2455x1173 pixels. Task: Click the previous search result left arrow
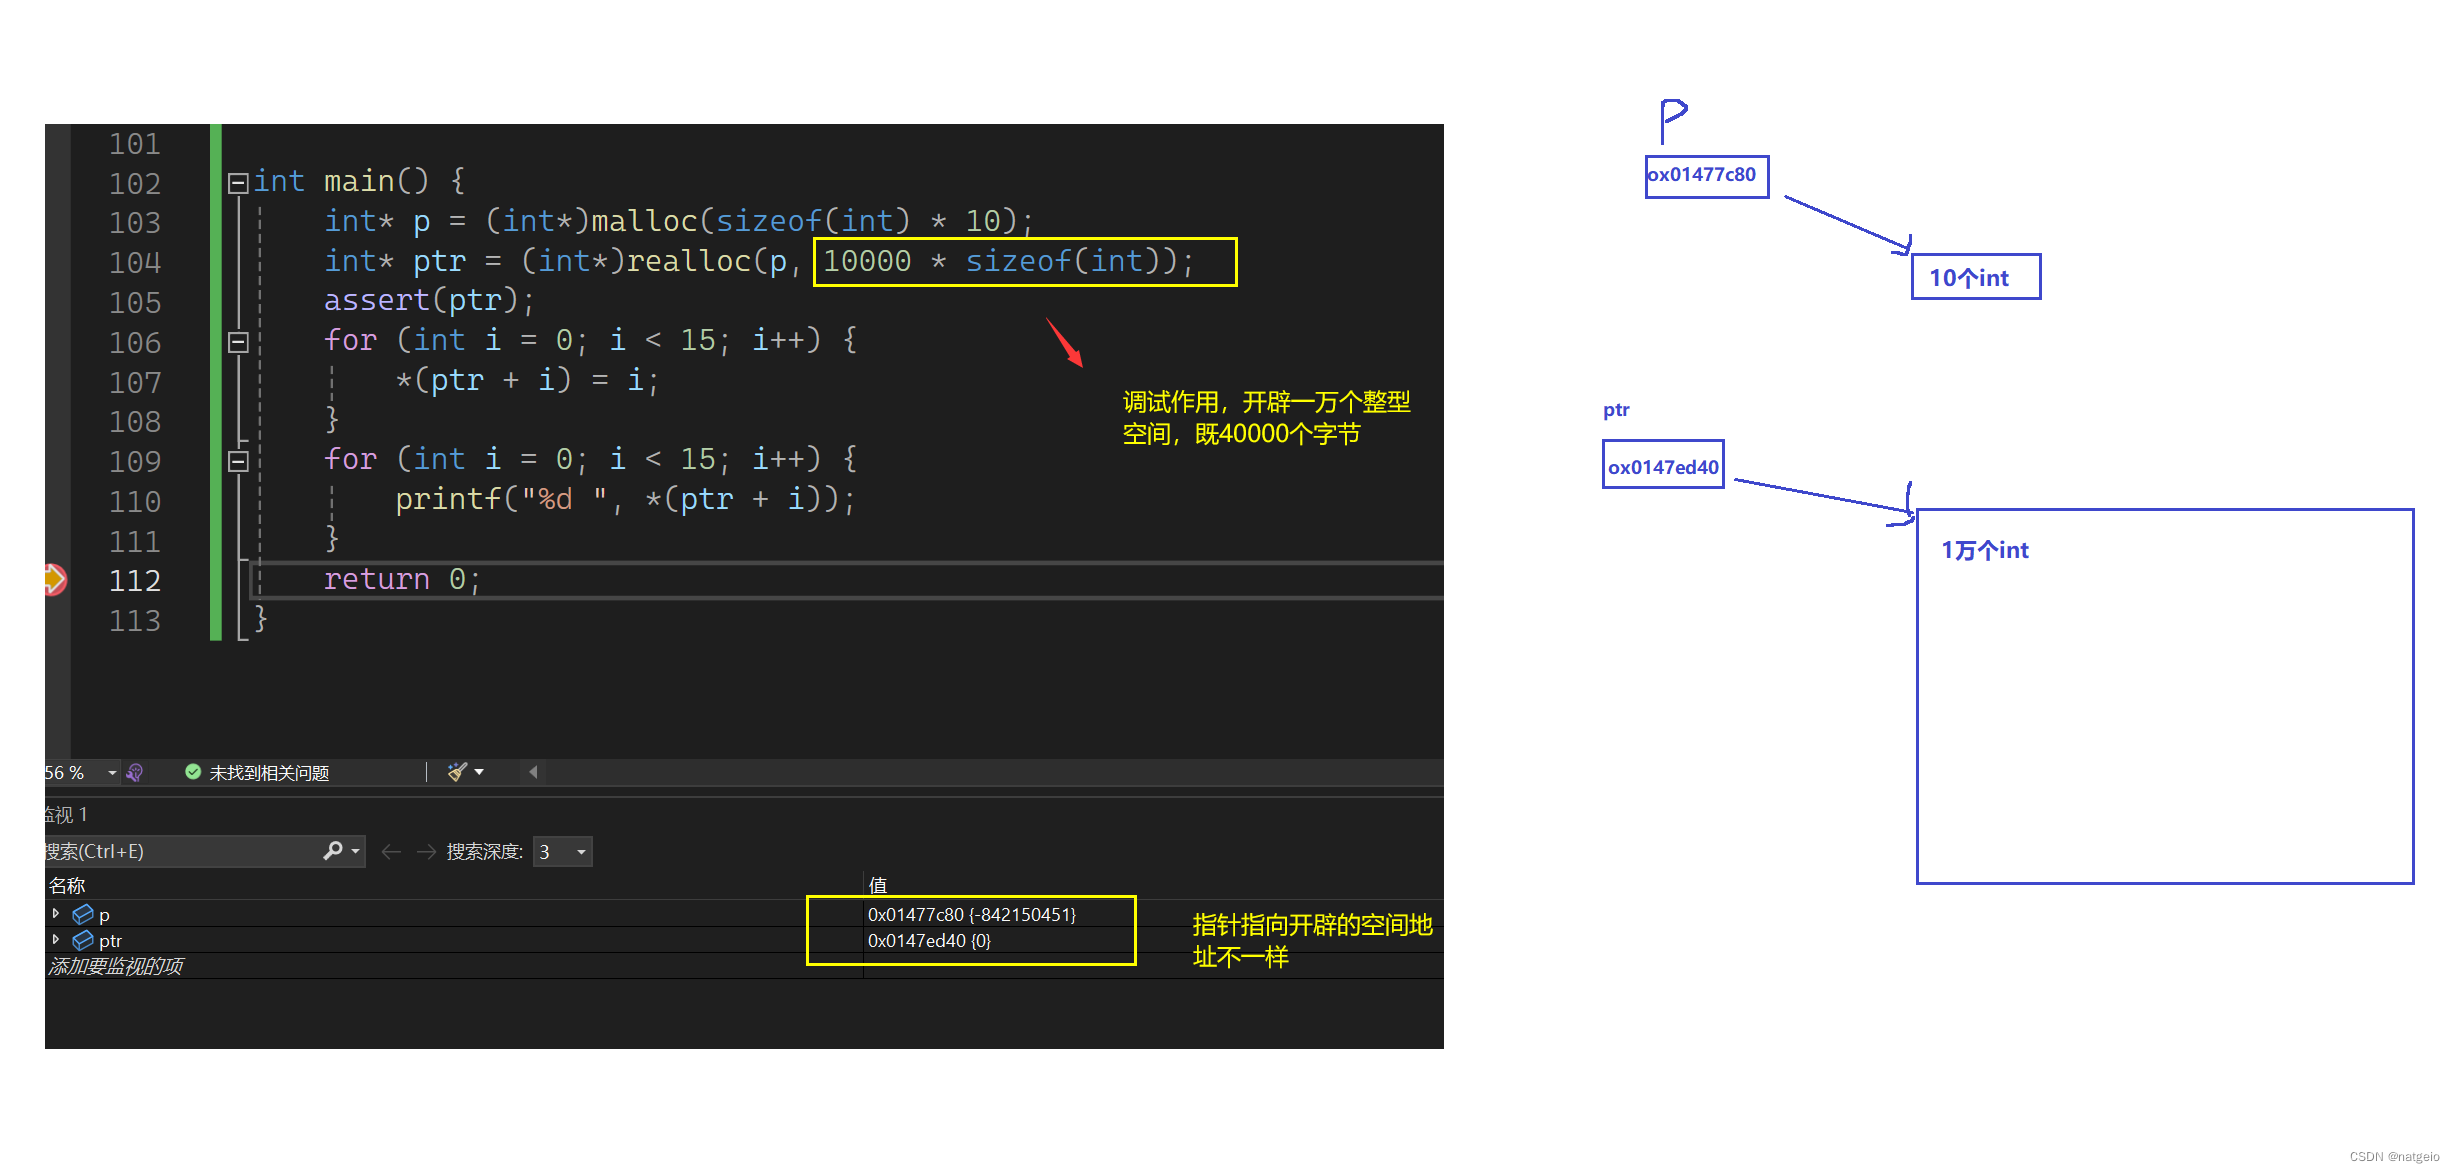[x=391, y=851]
